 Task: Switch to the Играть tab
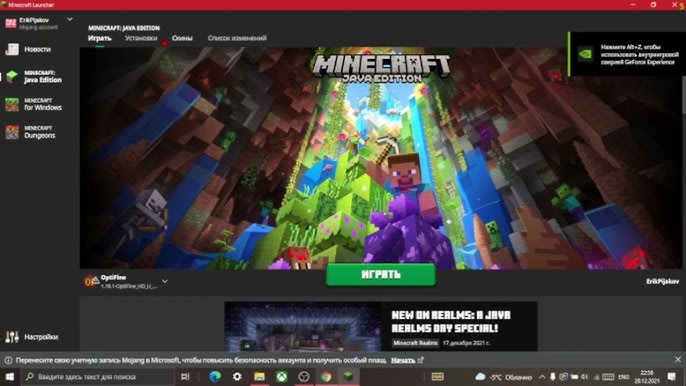[99, 38]
